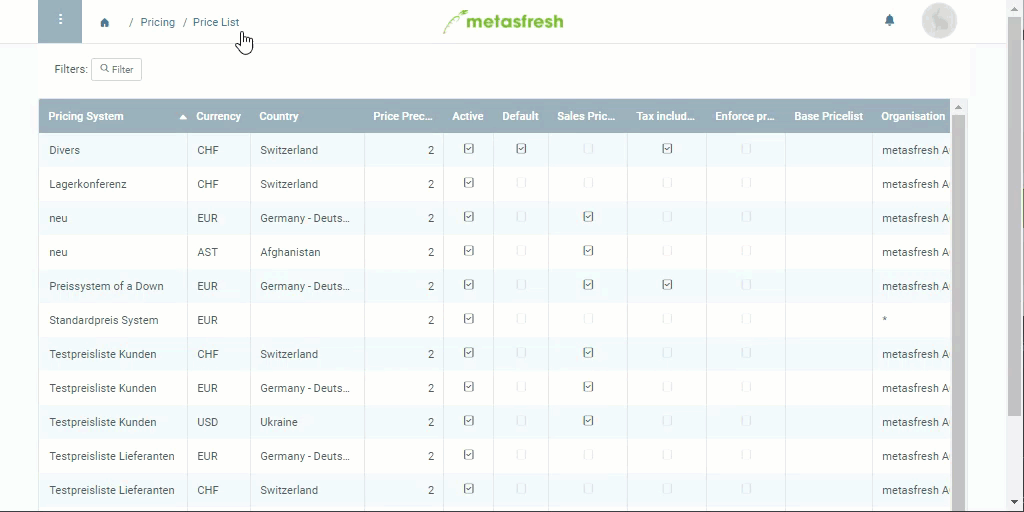Image resolution: width=1024 pixels, height=512 pixels.
Task: Click the table scrollbar up arrow
Action: (x=958, y=107)
